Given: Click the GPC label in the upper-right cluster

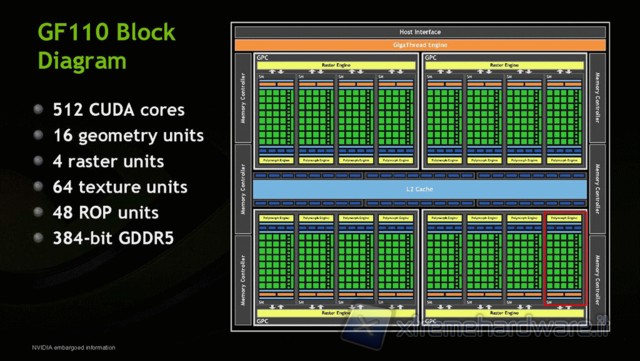Looking at the screenshot, I should pos(431,58).
